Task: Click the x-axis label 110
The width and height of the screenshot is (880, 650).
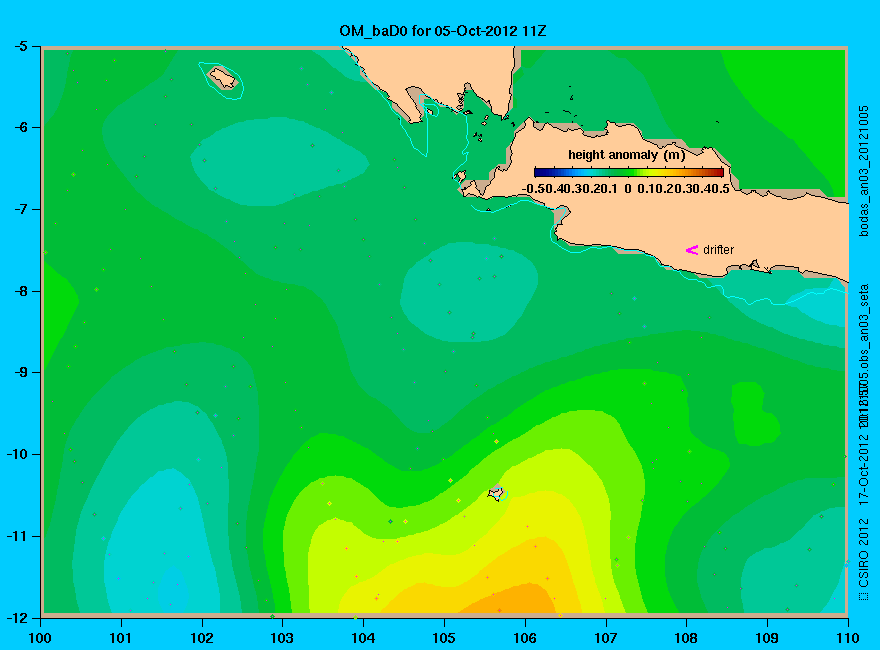Action: click(848, 638)
